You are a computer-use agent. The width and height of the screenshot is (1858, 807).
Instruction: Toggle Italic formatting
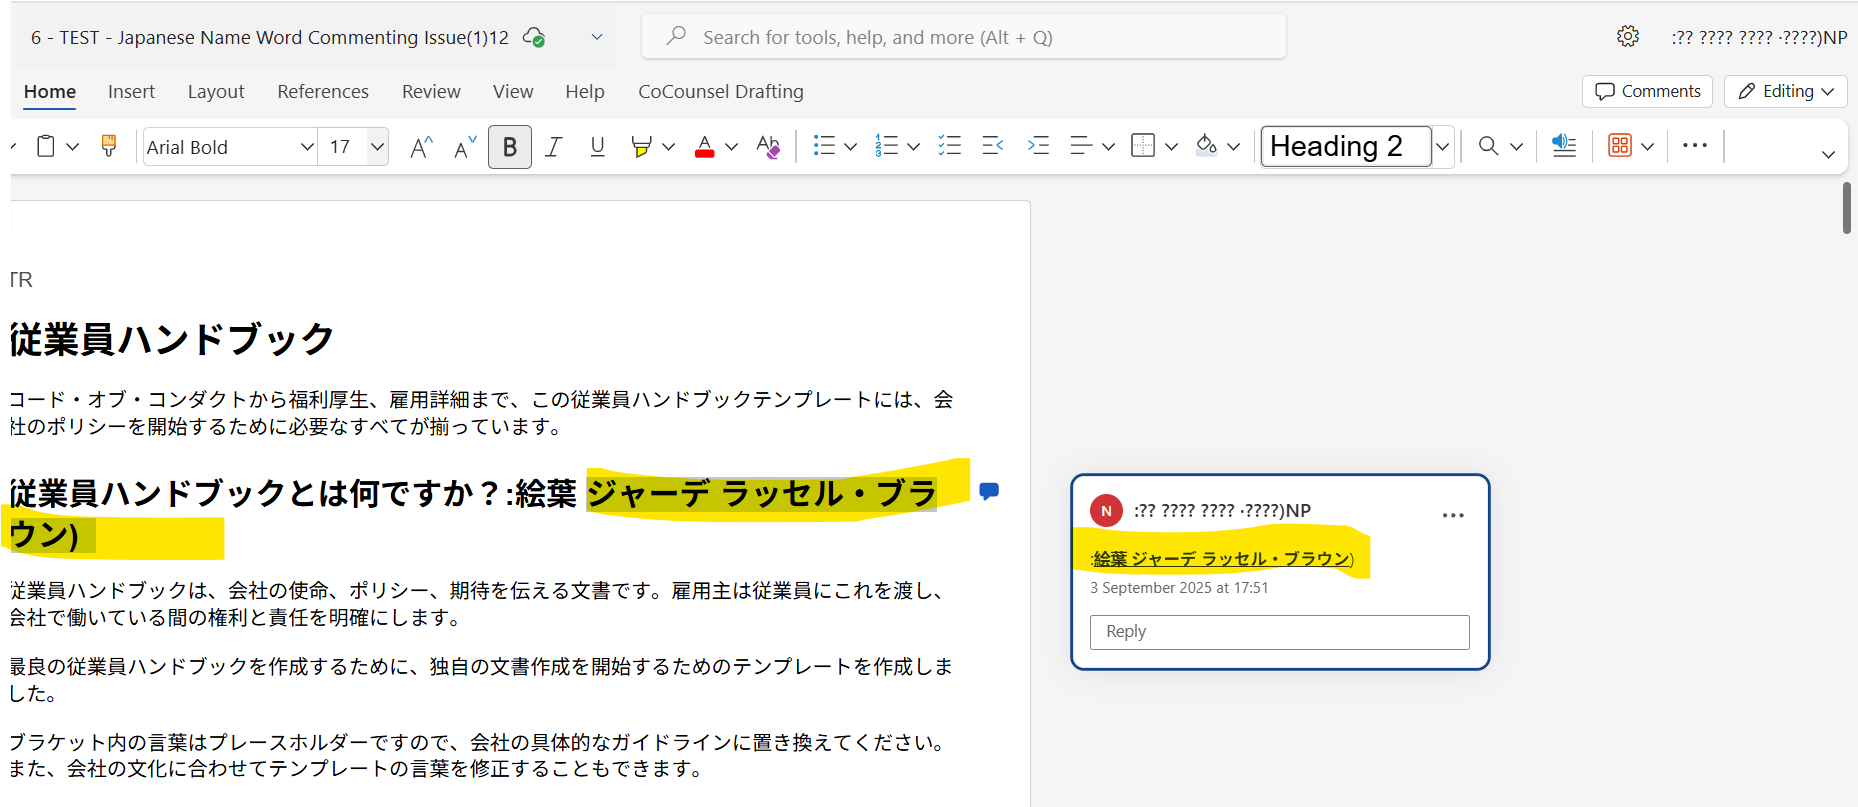pyautogui.click(x=553, y=147)
